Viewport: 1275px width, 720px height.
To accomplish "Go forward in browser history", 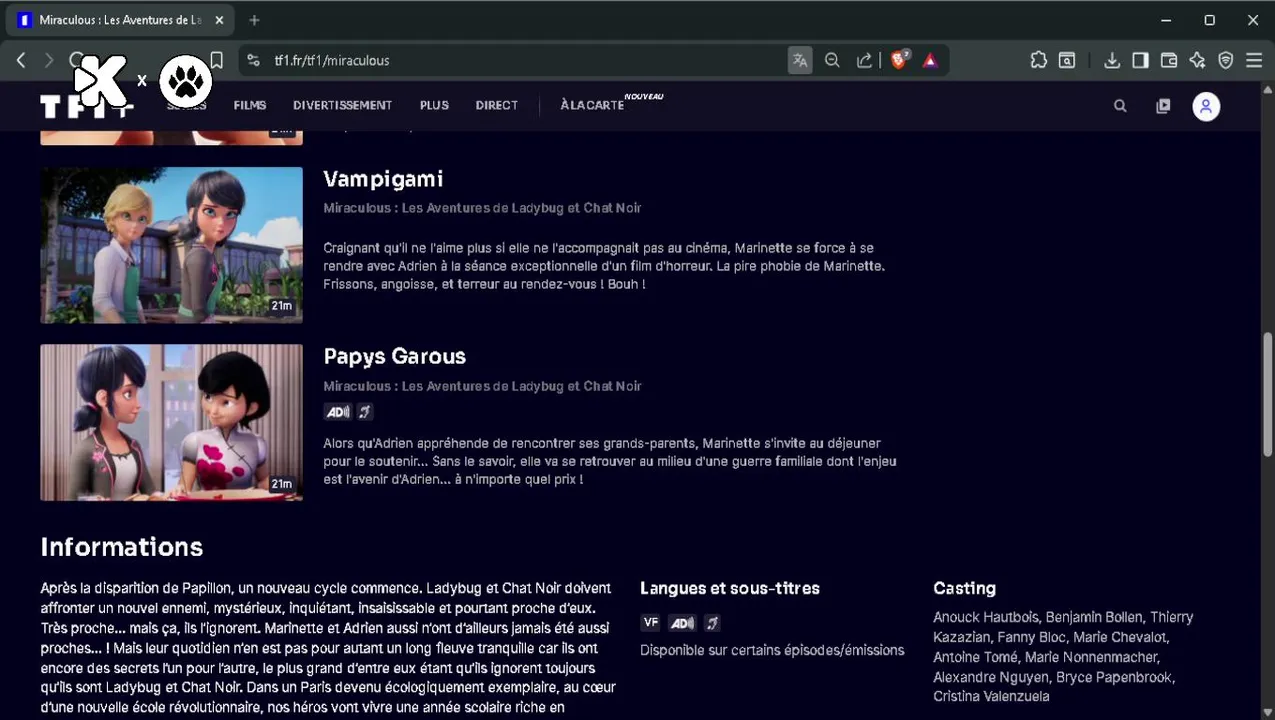I will (x=48, y=60).
